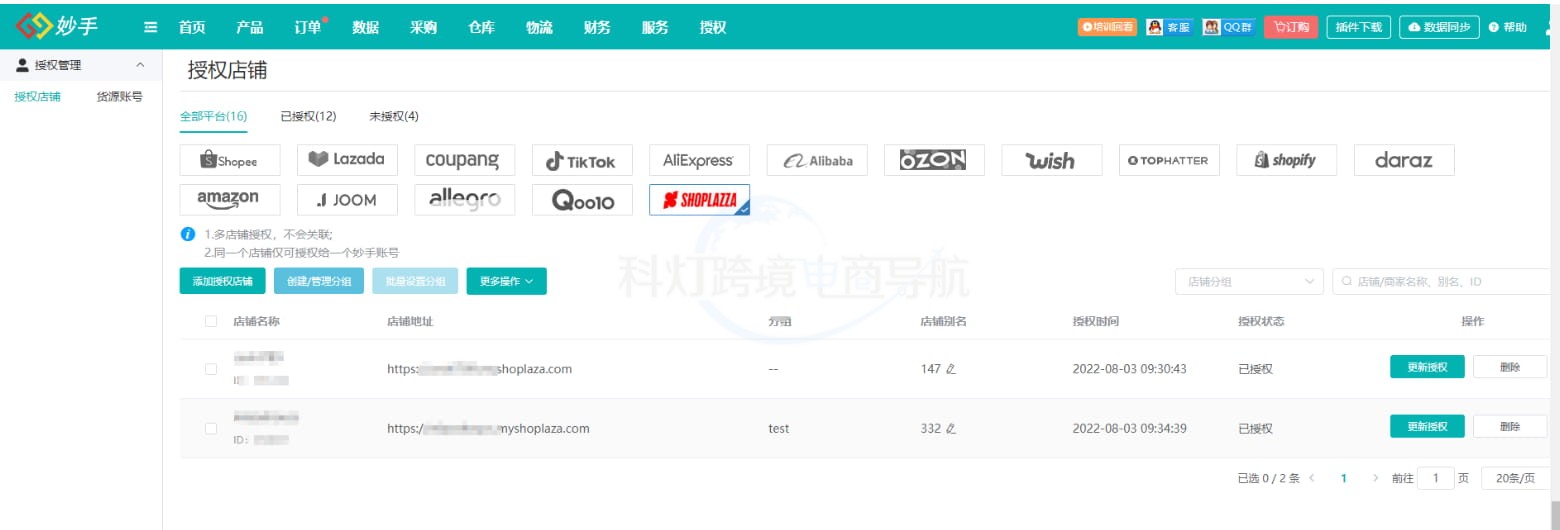The height and width of the screenshot is (530, 1560).
Task: Open 客服 customer service
Action: [x=1168, y=28]
